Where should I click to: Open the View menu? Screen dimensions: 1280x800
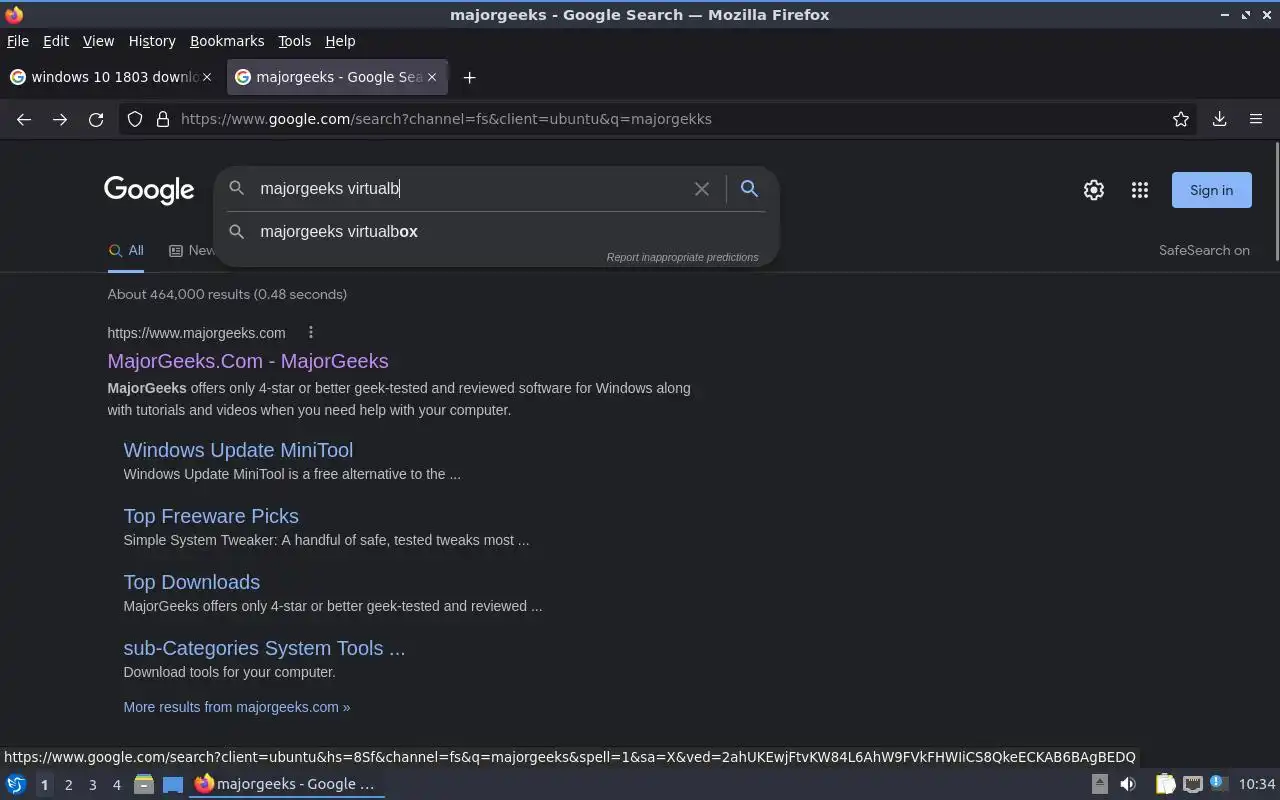pyautogui.click(x=98, y=41)
